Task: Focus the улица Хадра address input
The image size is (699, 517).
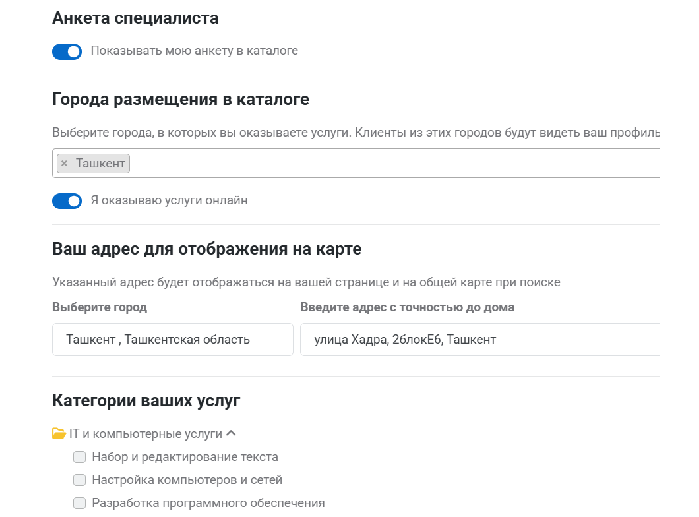Action: coord(480,340)
